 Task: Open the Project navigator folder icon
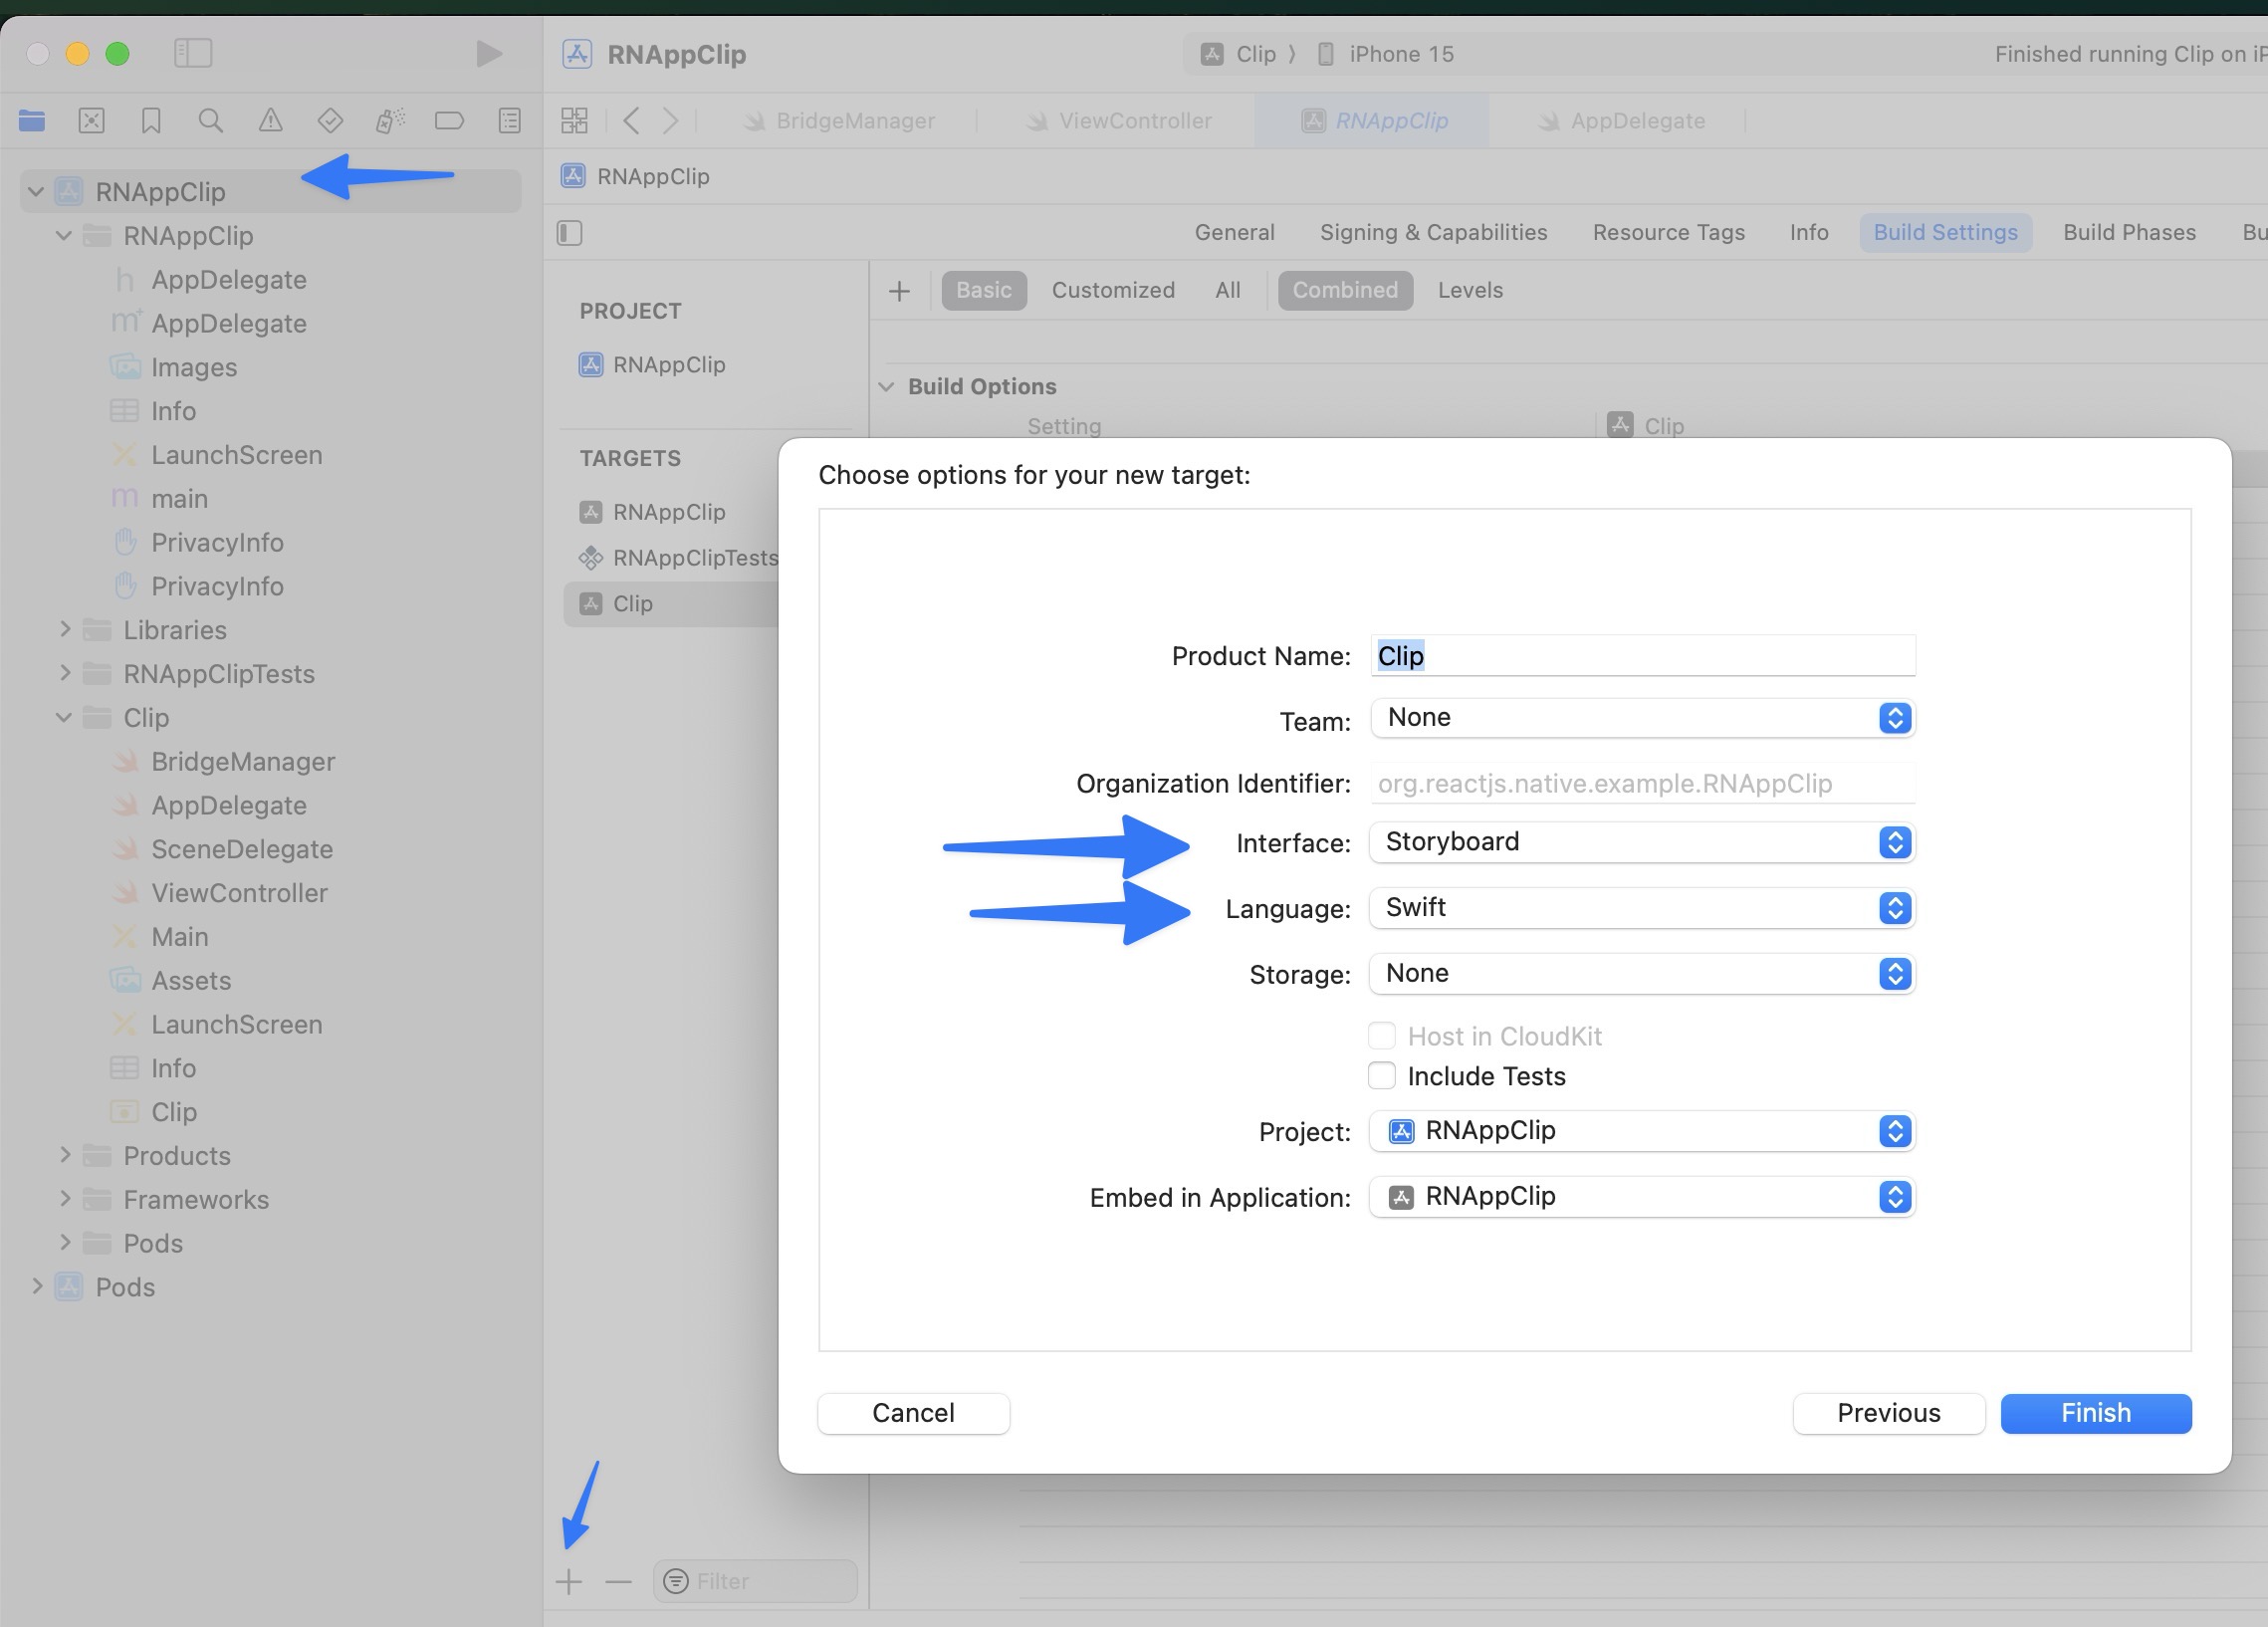(31, 121)
